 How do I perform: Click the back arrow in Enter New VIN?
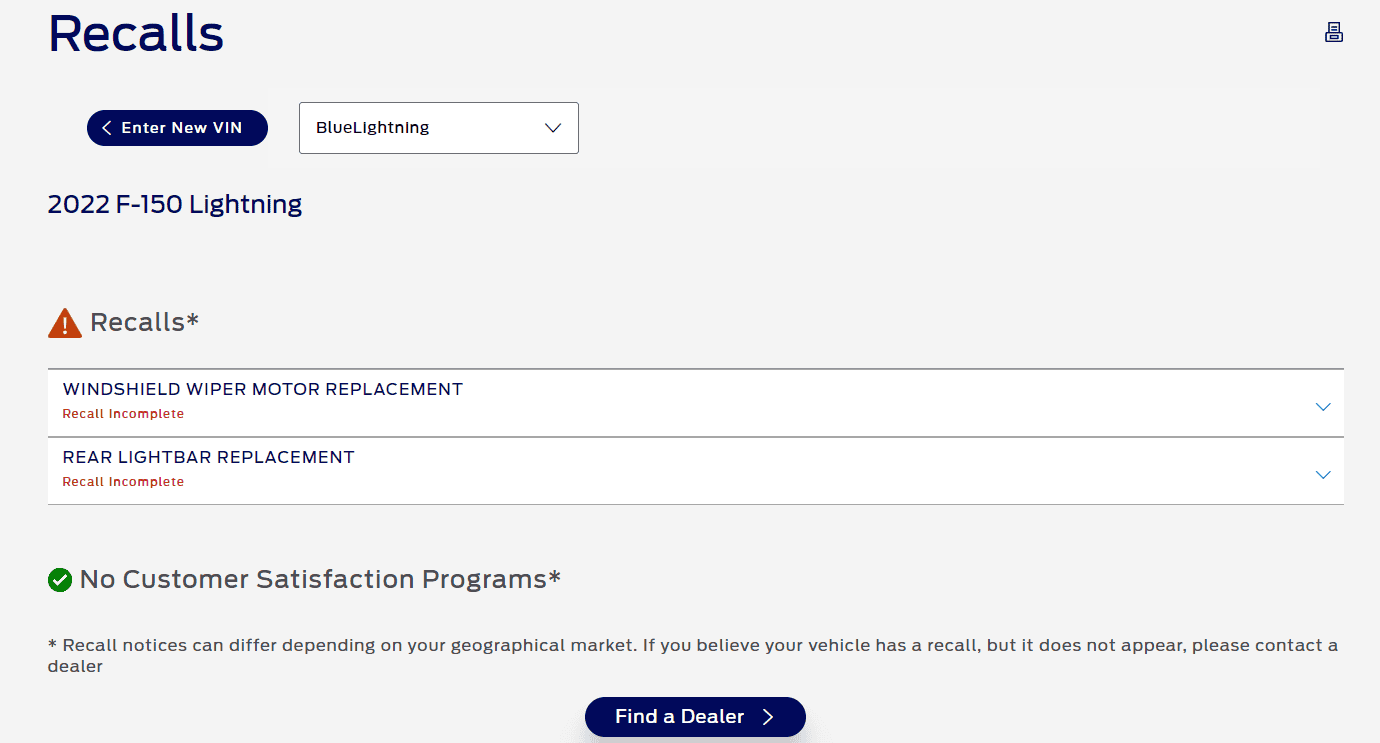click(107, 128)
